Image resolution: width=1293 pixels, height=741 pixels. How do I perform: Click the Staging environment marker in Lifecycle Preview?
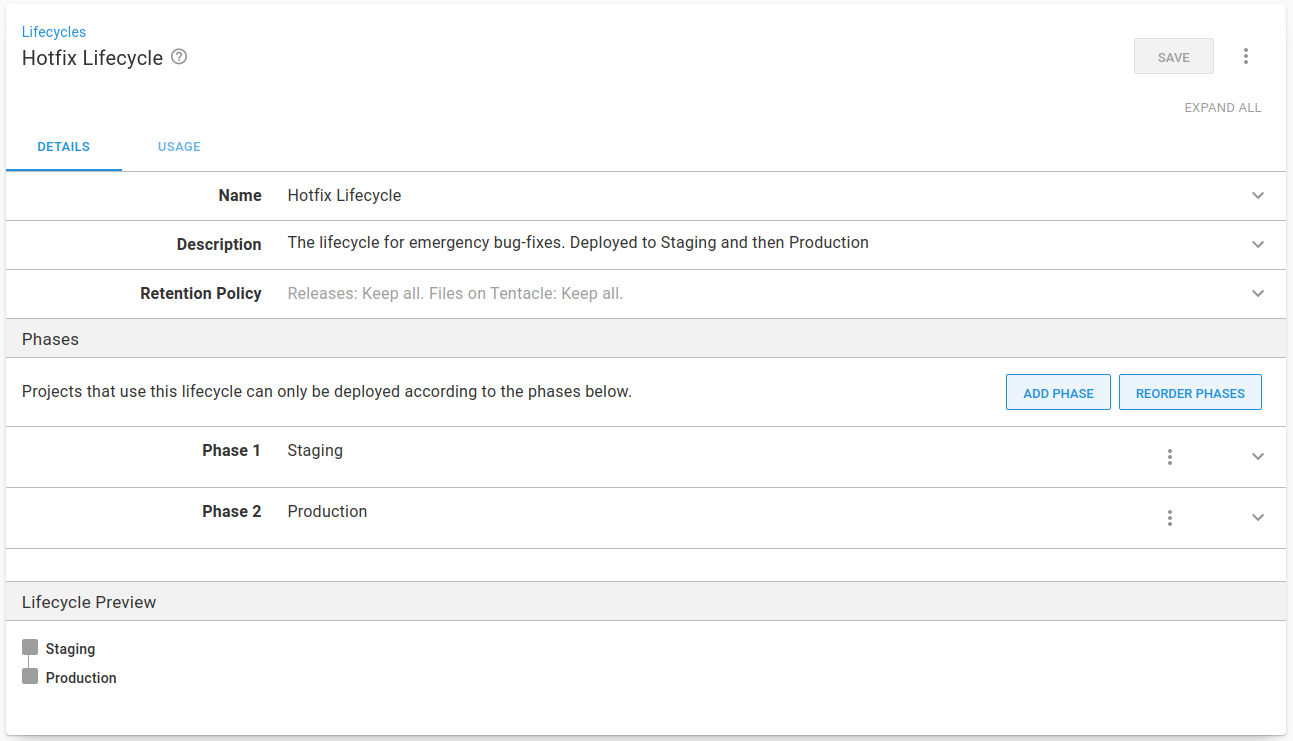coord(29,647)
